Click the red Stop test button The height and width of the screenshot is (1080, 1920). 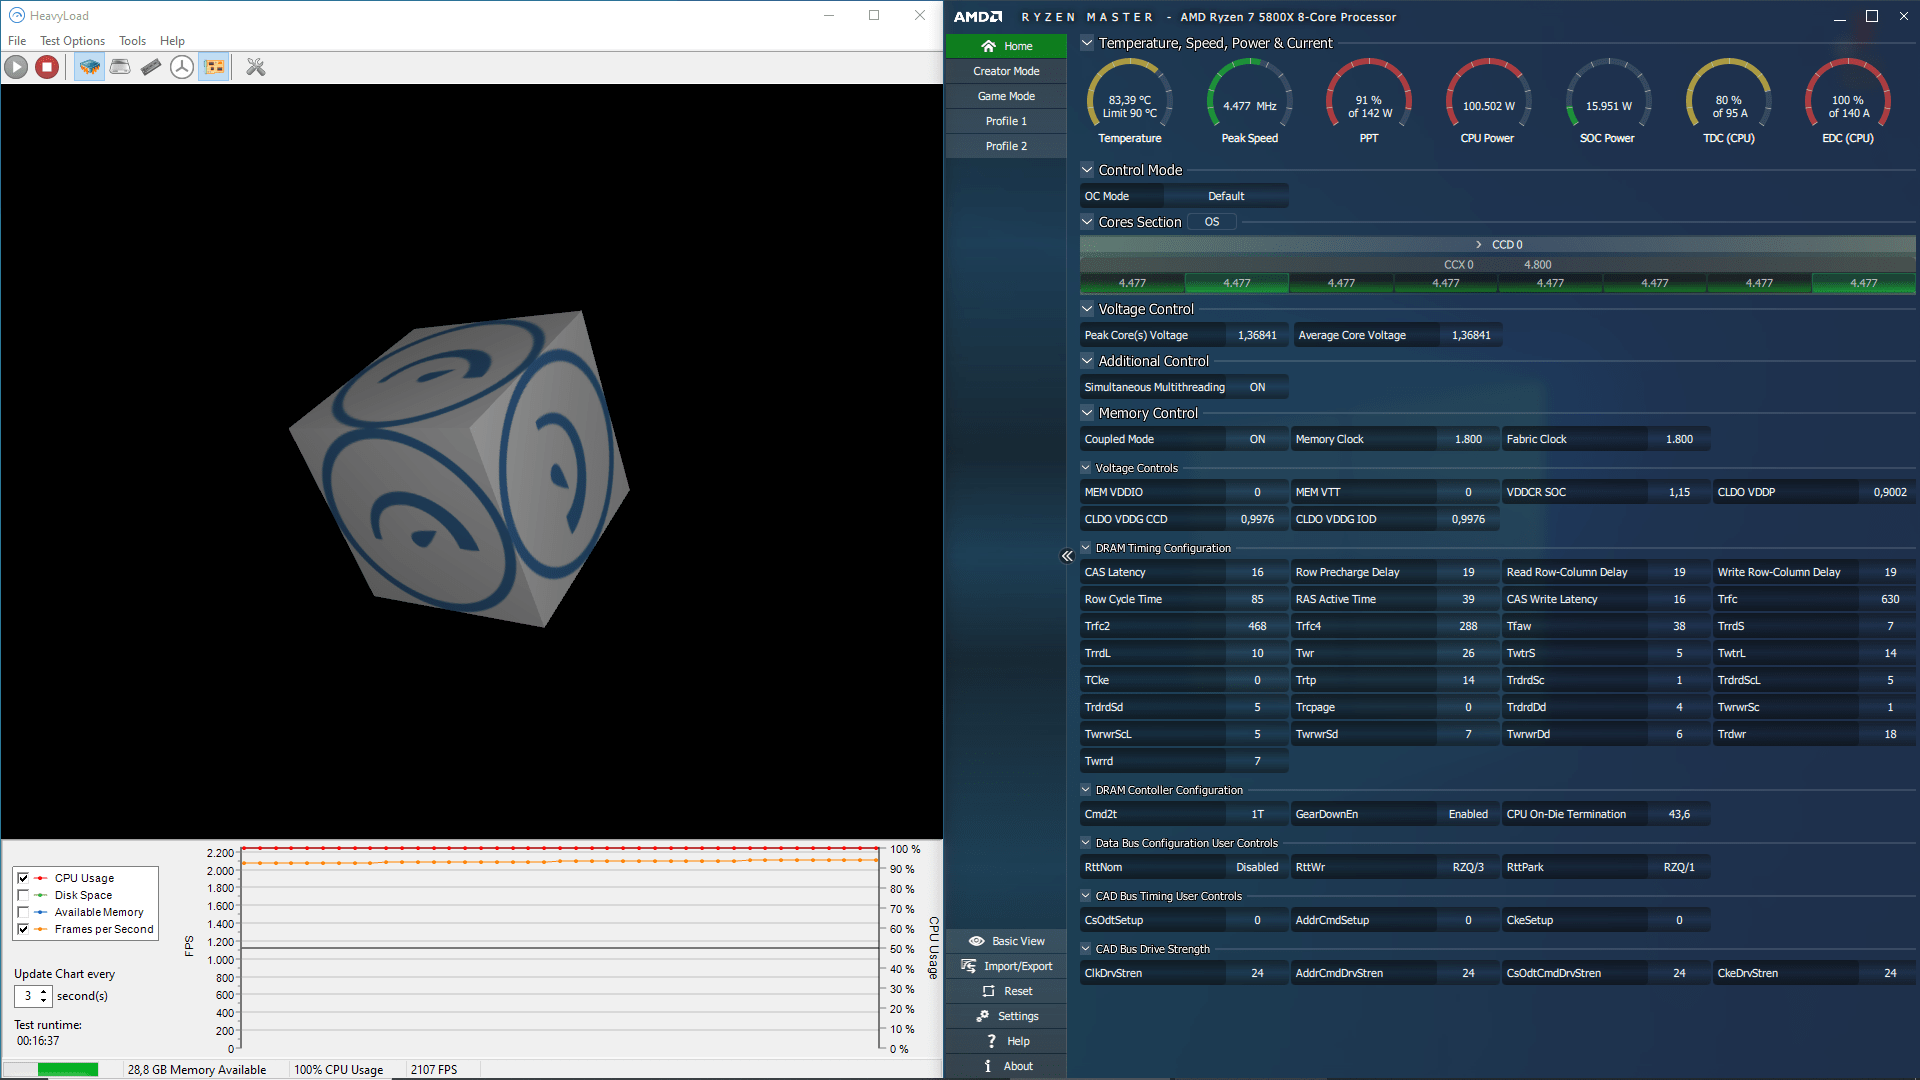click(x=47, y=67)
